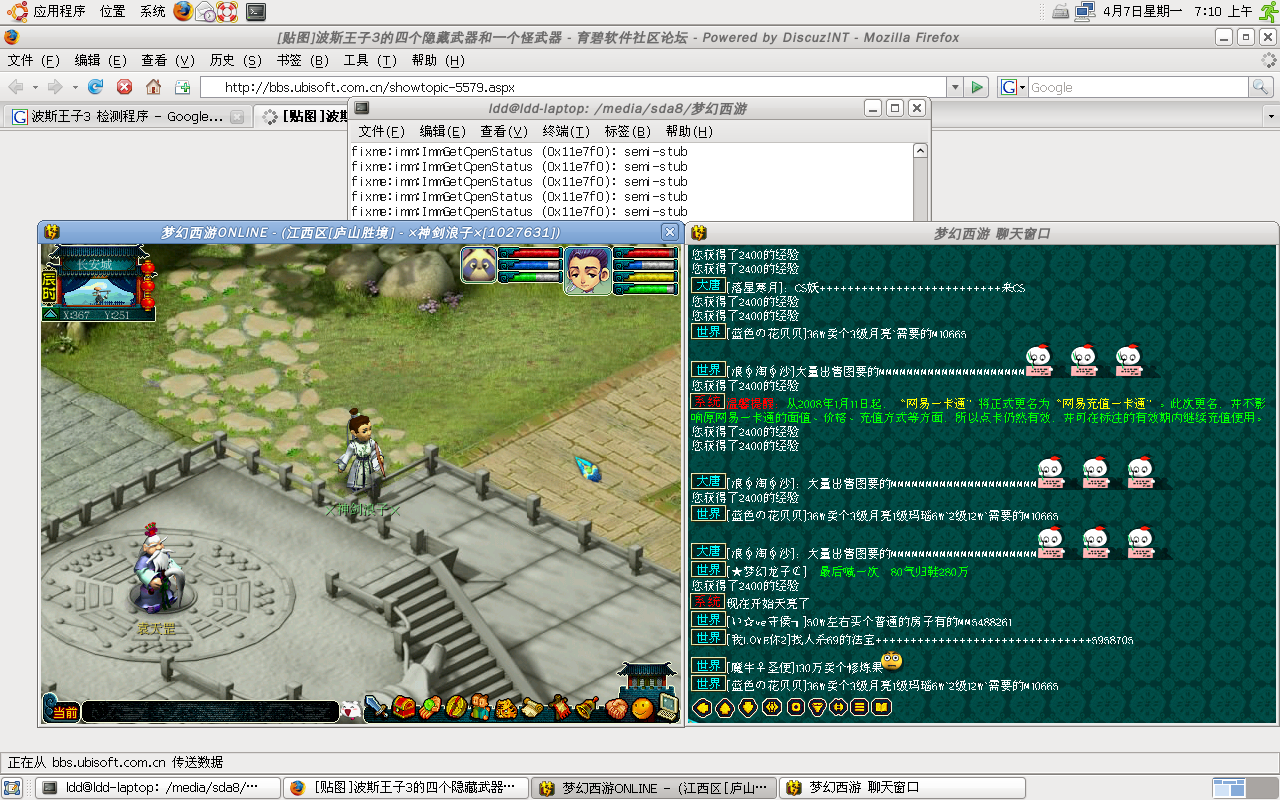Open the URL bar history dropdown
Image resolution: width=1280 pixels, height=800 pixels.
[954, 87]
